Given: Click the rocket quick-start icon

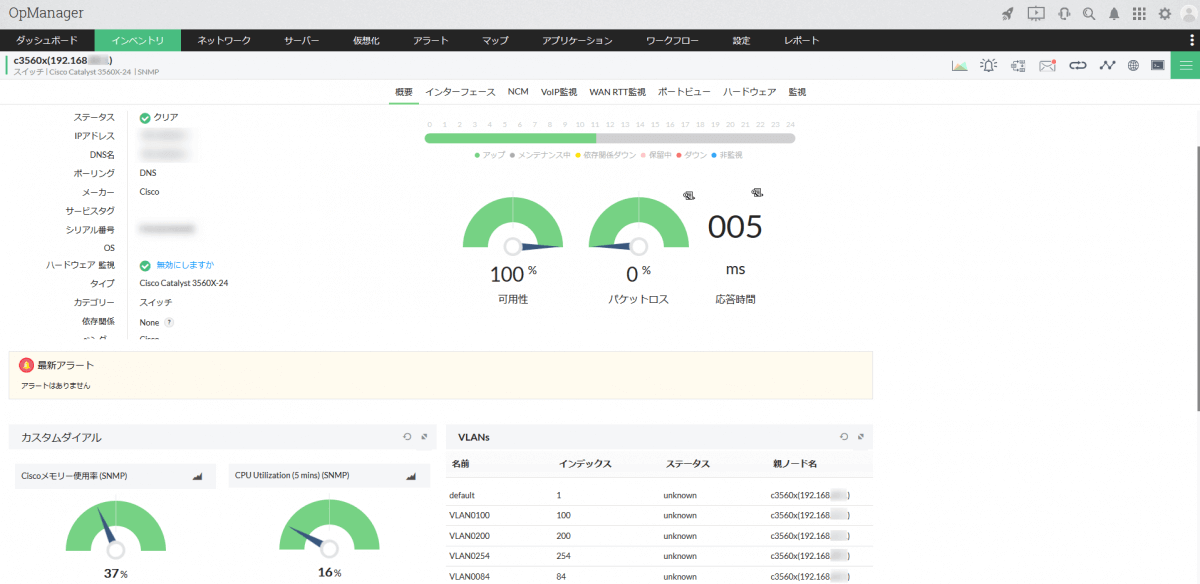Looking at the screenshot, I should [x=1007, y=14].
